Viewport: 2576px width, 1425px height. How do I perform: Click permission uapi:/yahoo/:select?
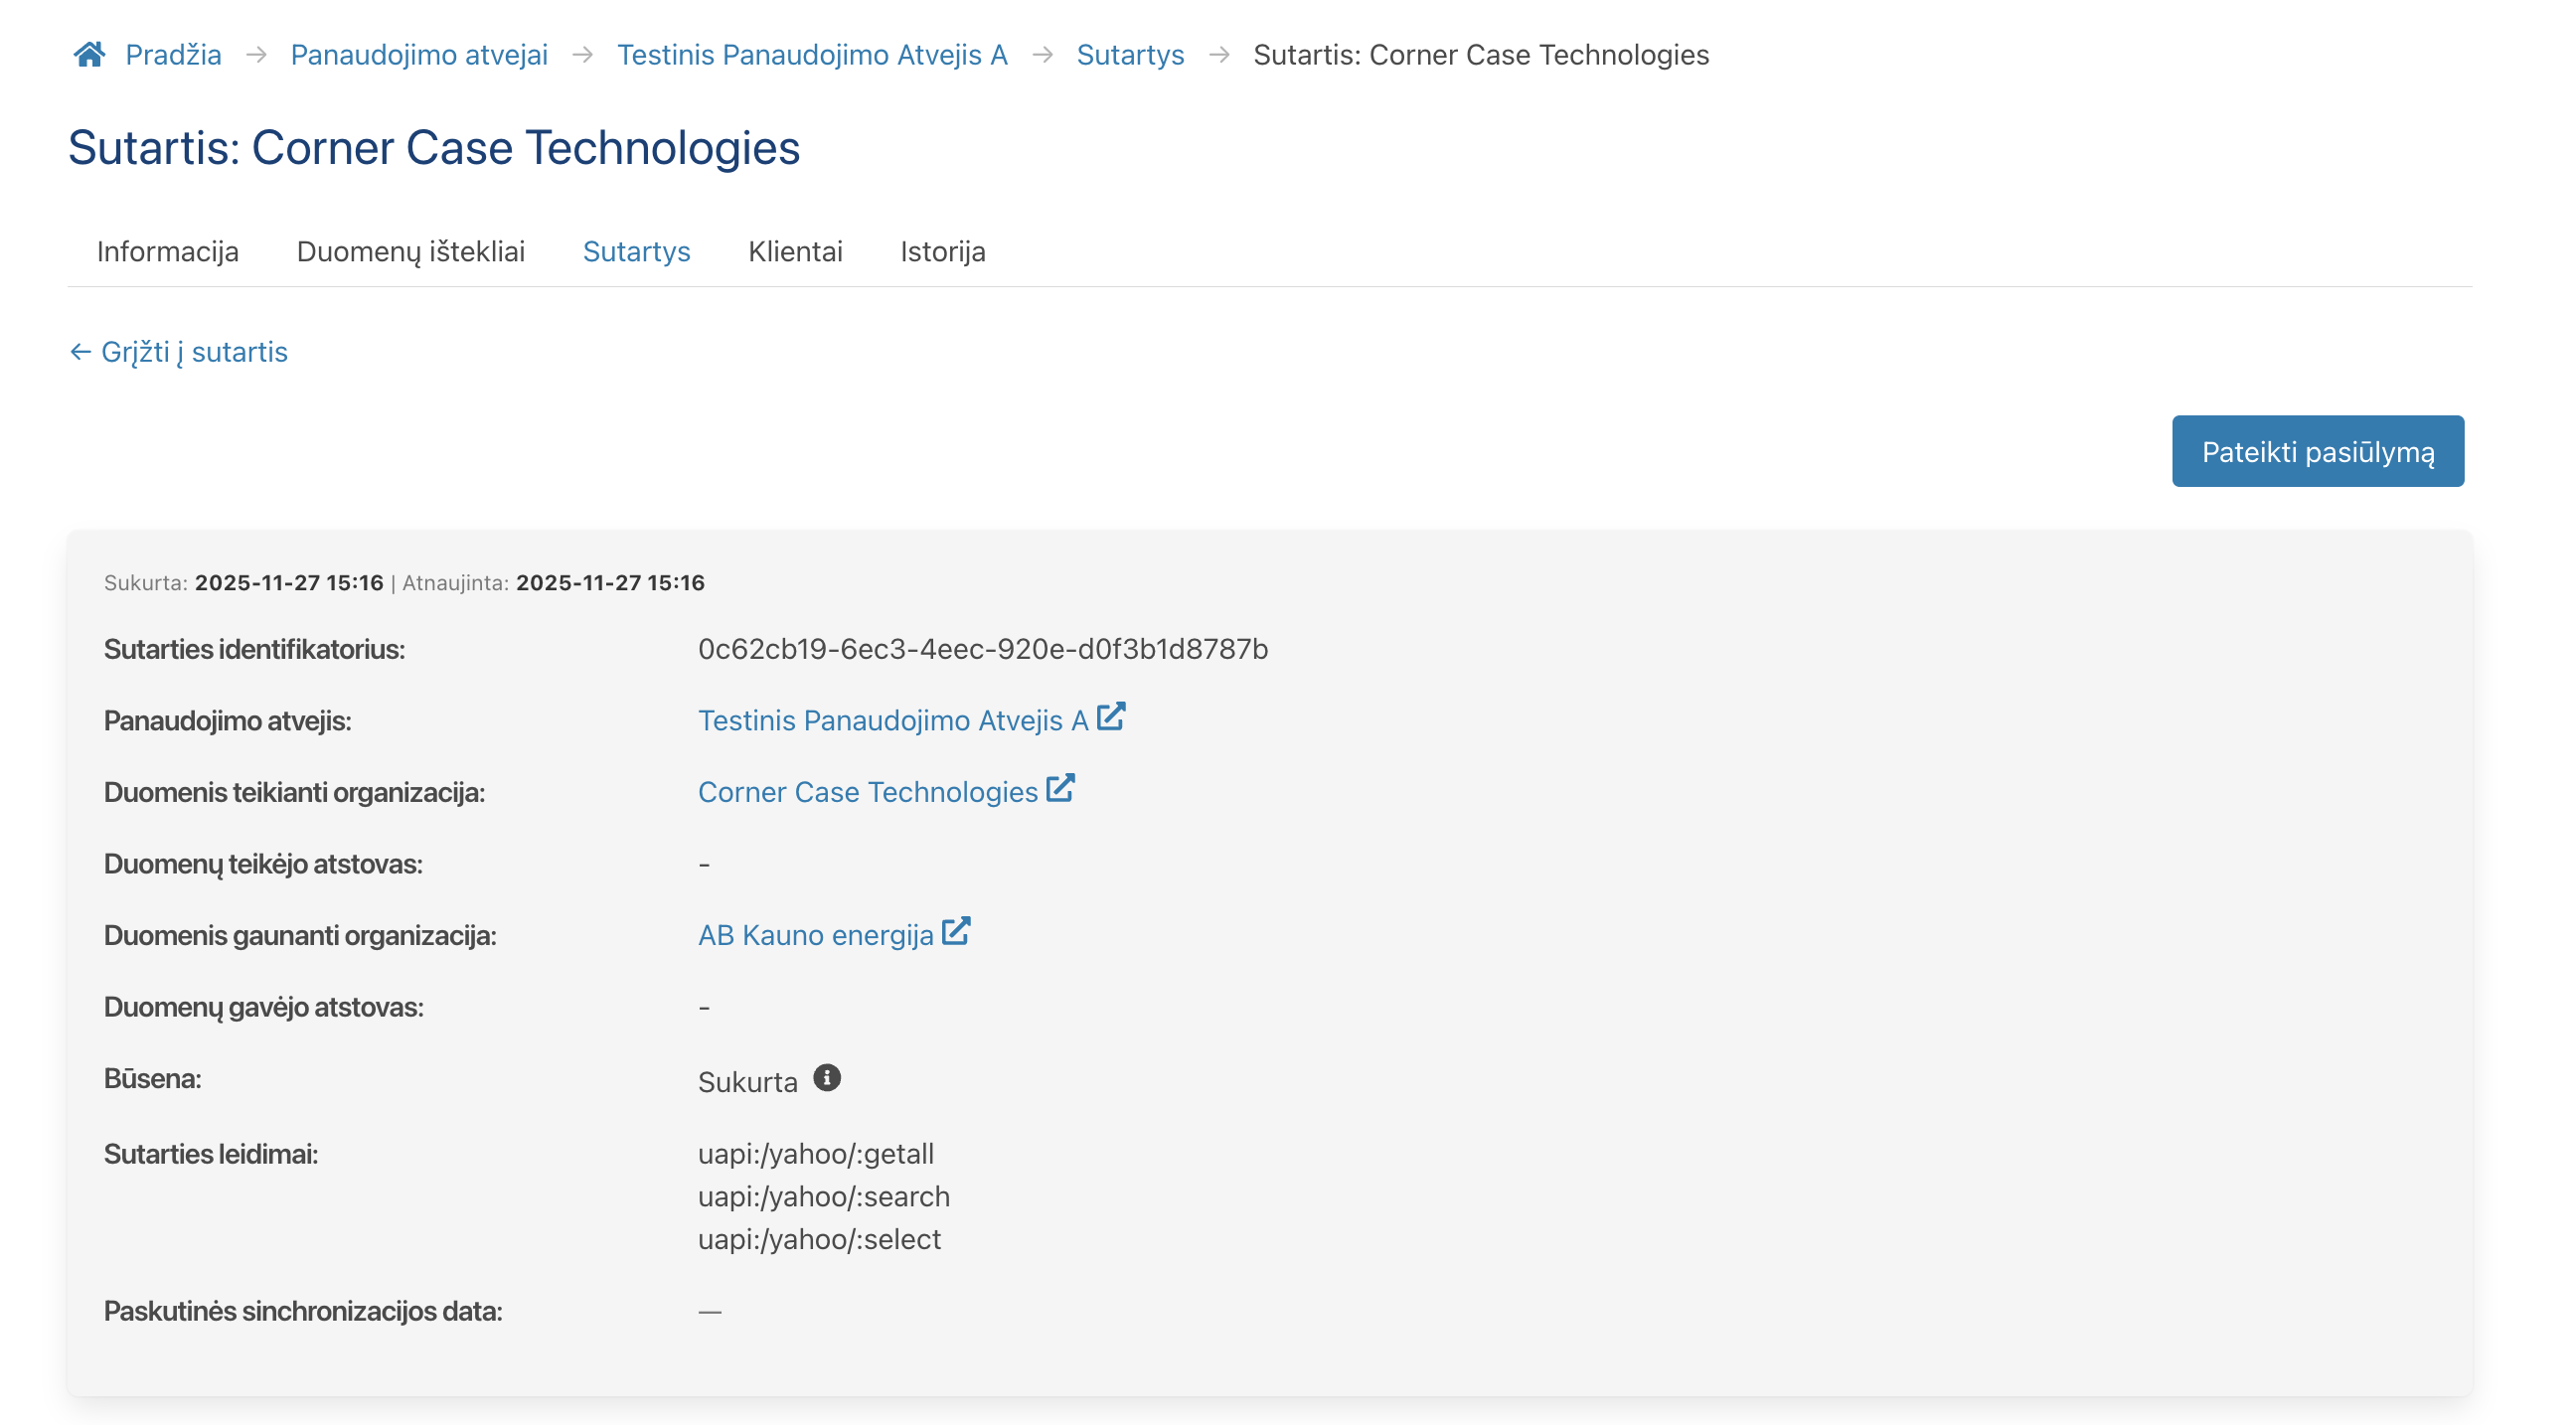[820, 1239]
